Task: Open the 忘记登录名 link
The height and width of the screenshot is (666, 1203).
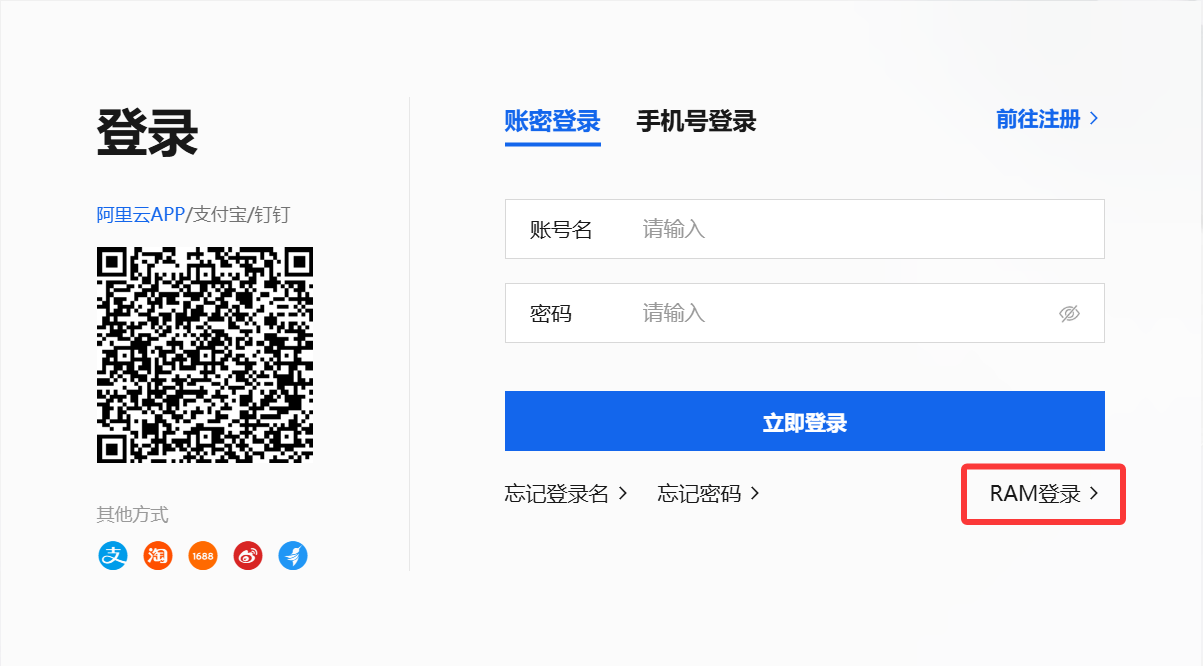Action: click(x=557, y=493)
